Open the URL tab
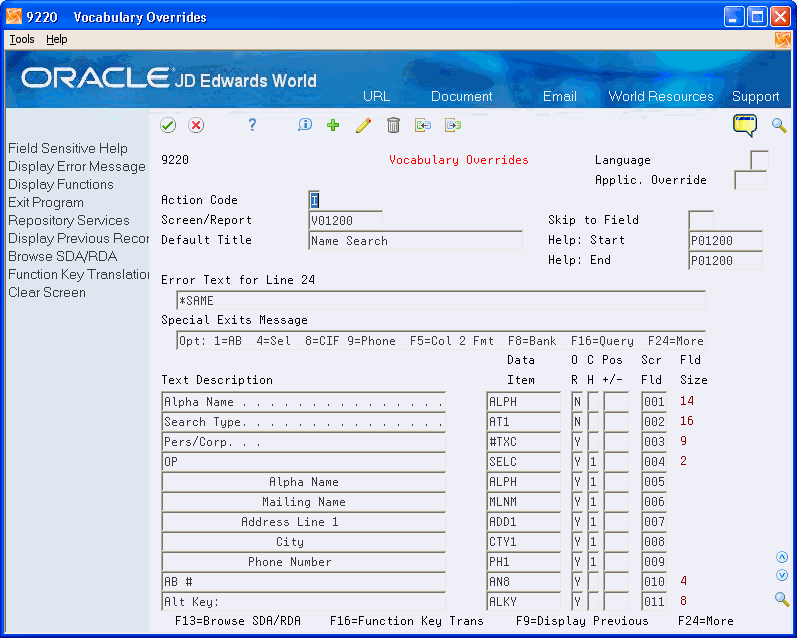The height and width of the screenshot is (638, 797). [376, 96]
